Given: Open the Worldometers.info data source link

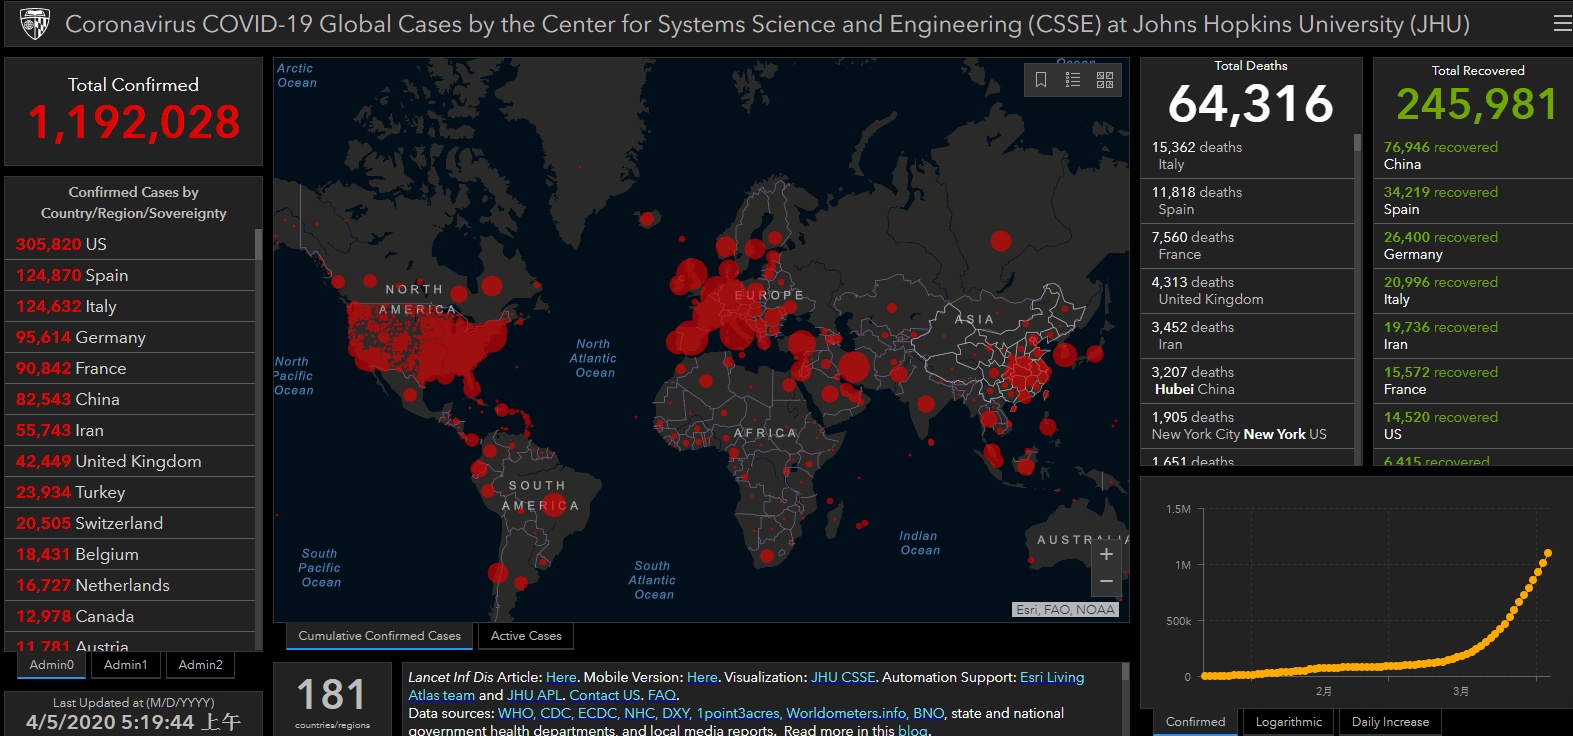Looking at the screenshot, I should [x=846, y=713].
